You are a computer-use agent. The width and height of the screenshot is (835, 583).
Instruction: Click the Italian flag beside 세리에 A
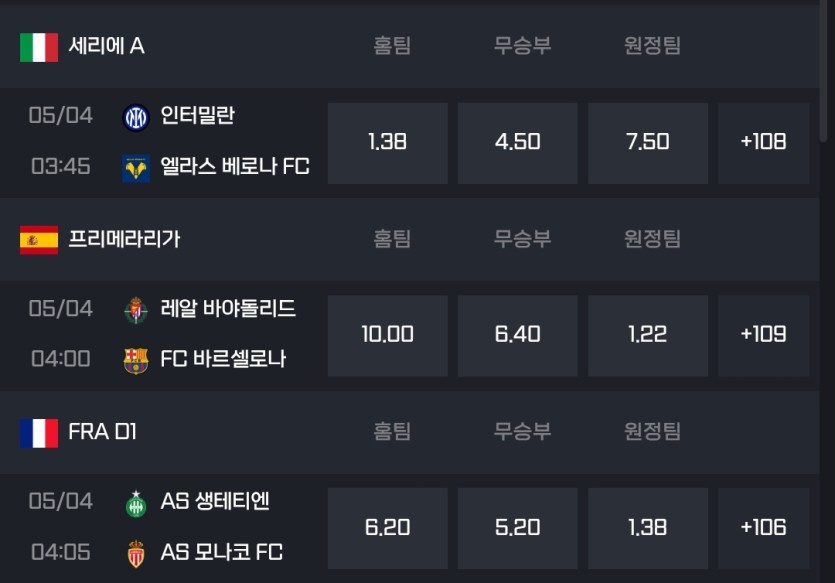[x=39, y=47]
